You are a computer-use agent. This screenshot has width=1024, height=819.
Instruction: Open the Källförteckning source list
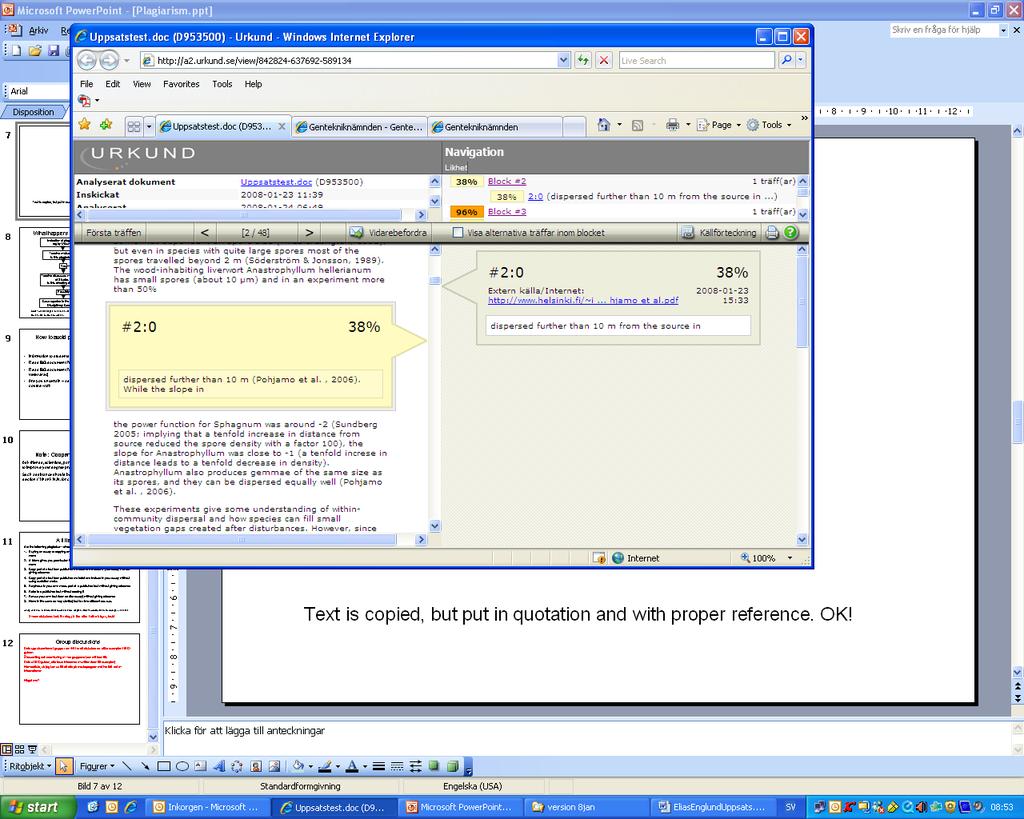[719, 233]
